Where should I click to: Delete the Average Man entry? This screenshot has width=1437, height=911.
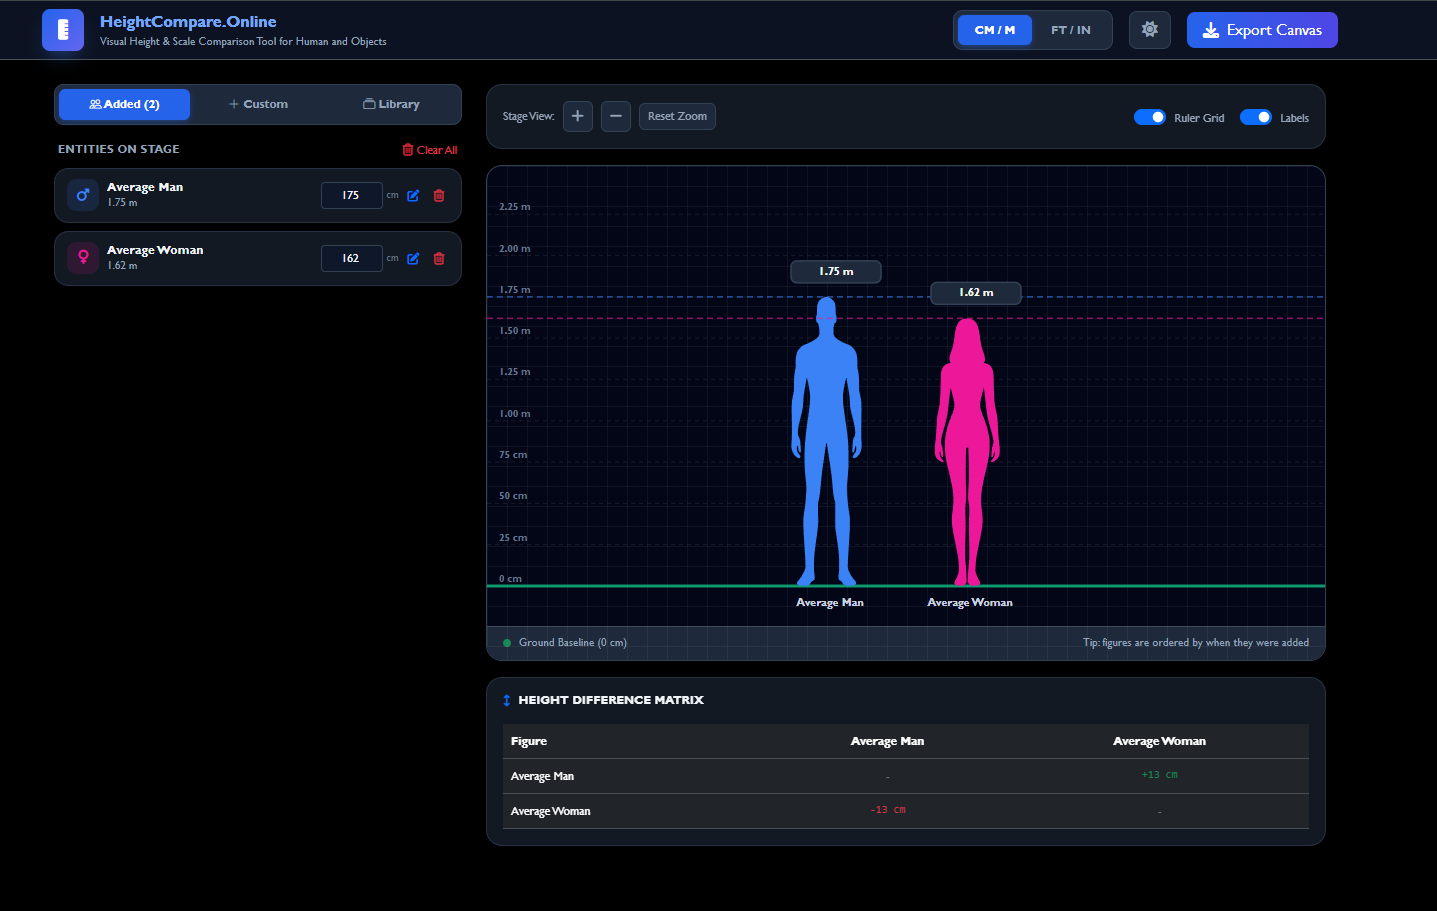click(x=439, y=196)
